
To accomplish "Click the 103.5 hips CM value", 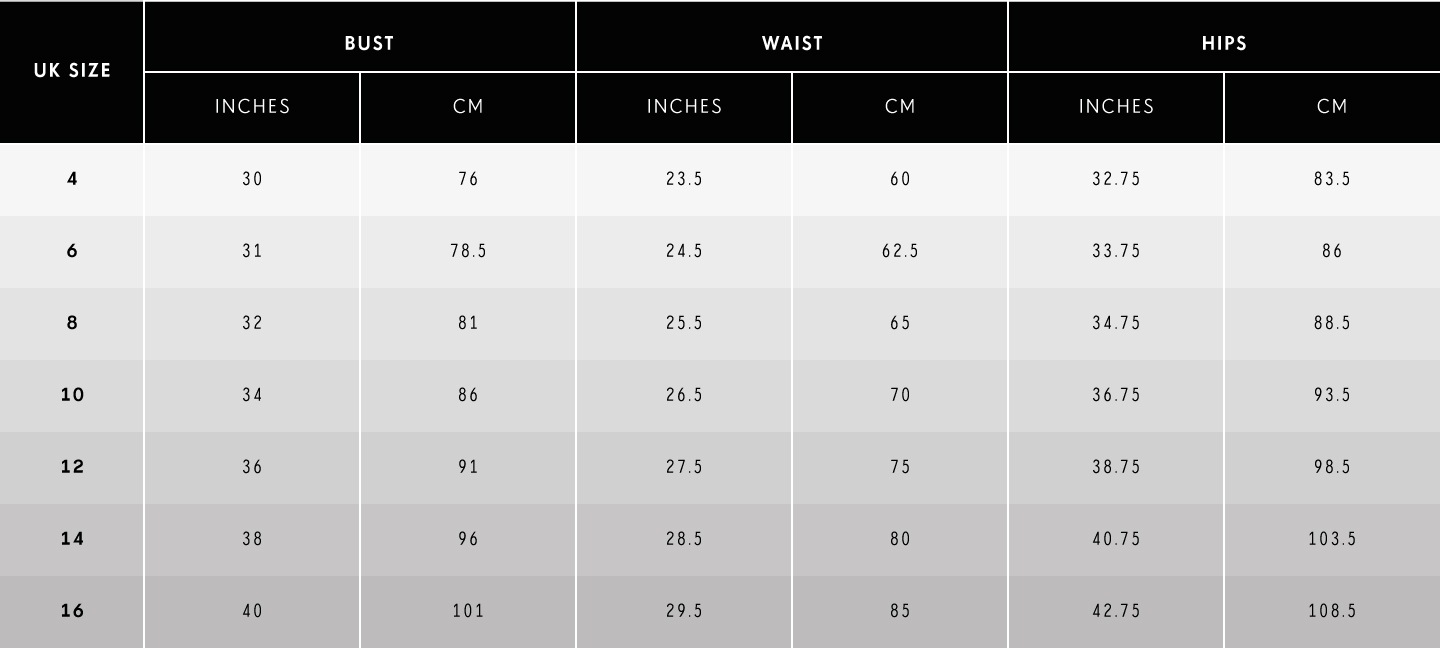I will [1332, 539].
